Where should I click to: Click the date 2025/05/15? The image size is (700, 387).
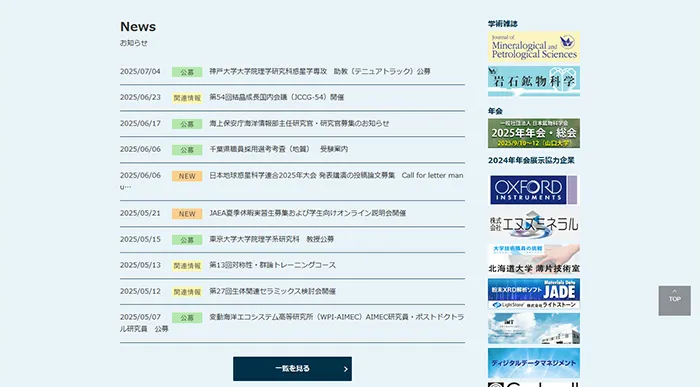pos(140,239)
